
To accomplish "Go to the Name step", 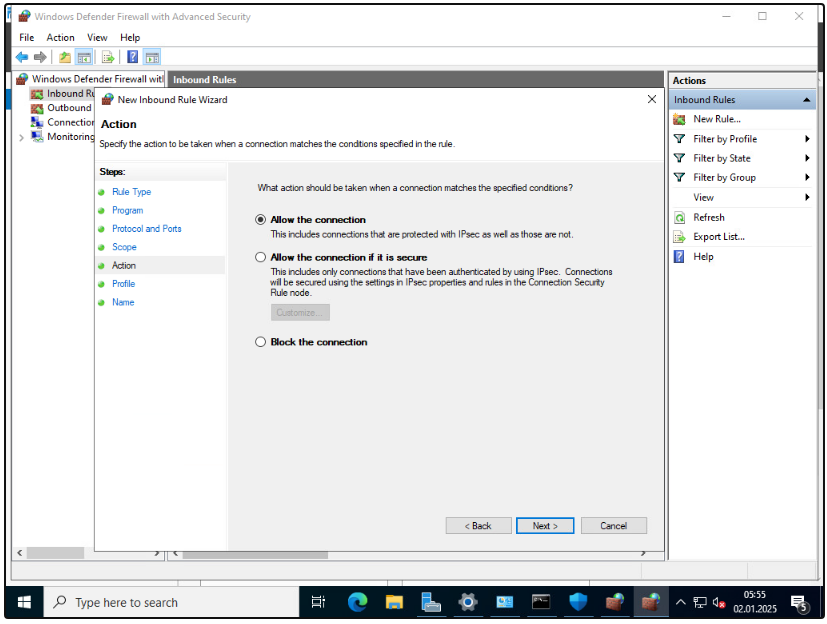I will (x=123, y=302).
